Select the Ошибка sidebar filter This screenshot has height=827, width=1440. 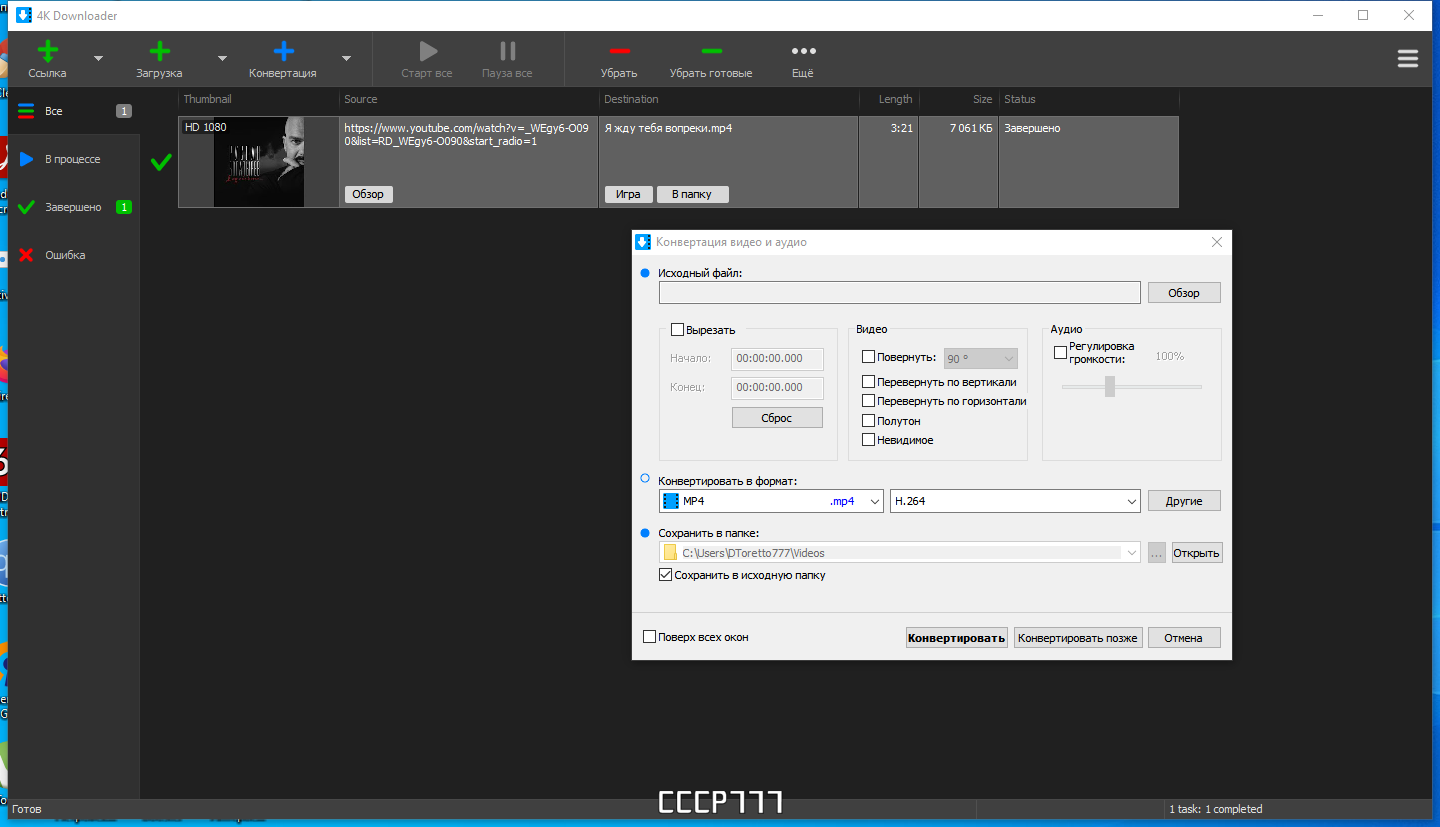point(74,255)
